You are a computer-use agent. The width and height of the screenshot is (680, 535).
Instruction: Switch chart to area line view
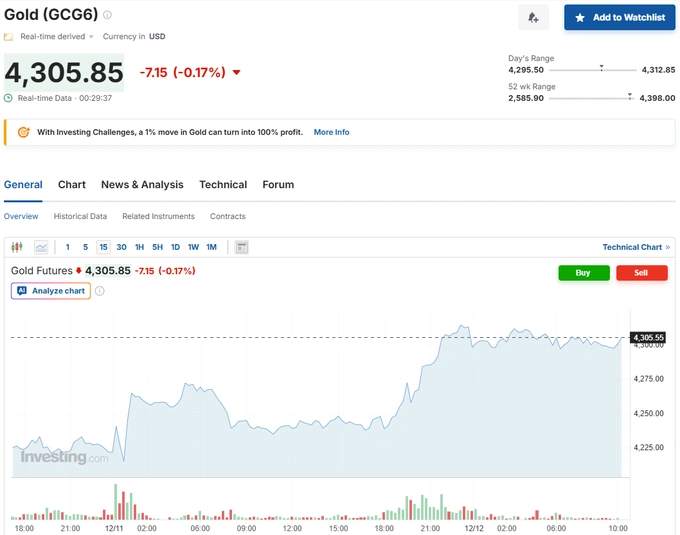[41, 247]
